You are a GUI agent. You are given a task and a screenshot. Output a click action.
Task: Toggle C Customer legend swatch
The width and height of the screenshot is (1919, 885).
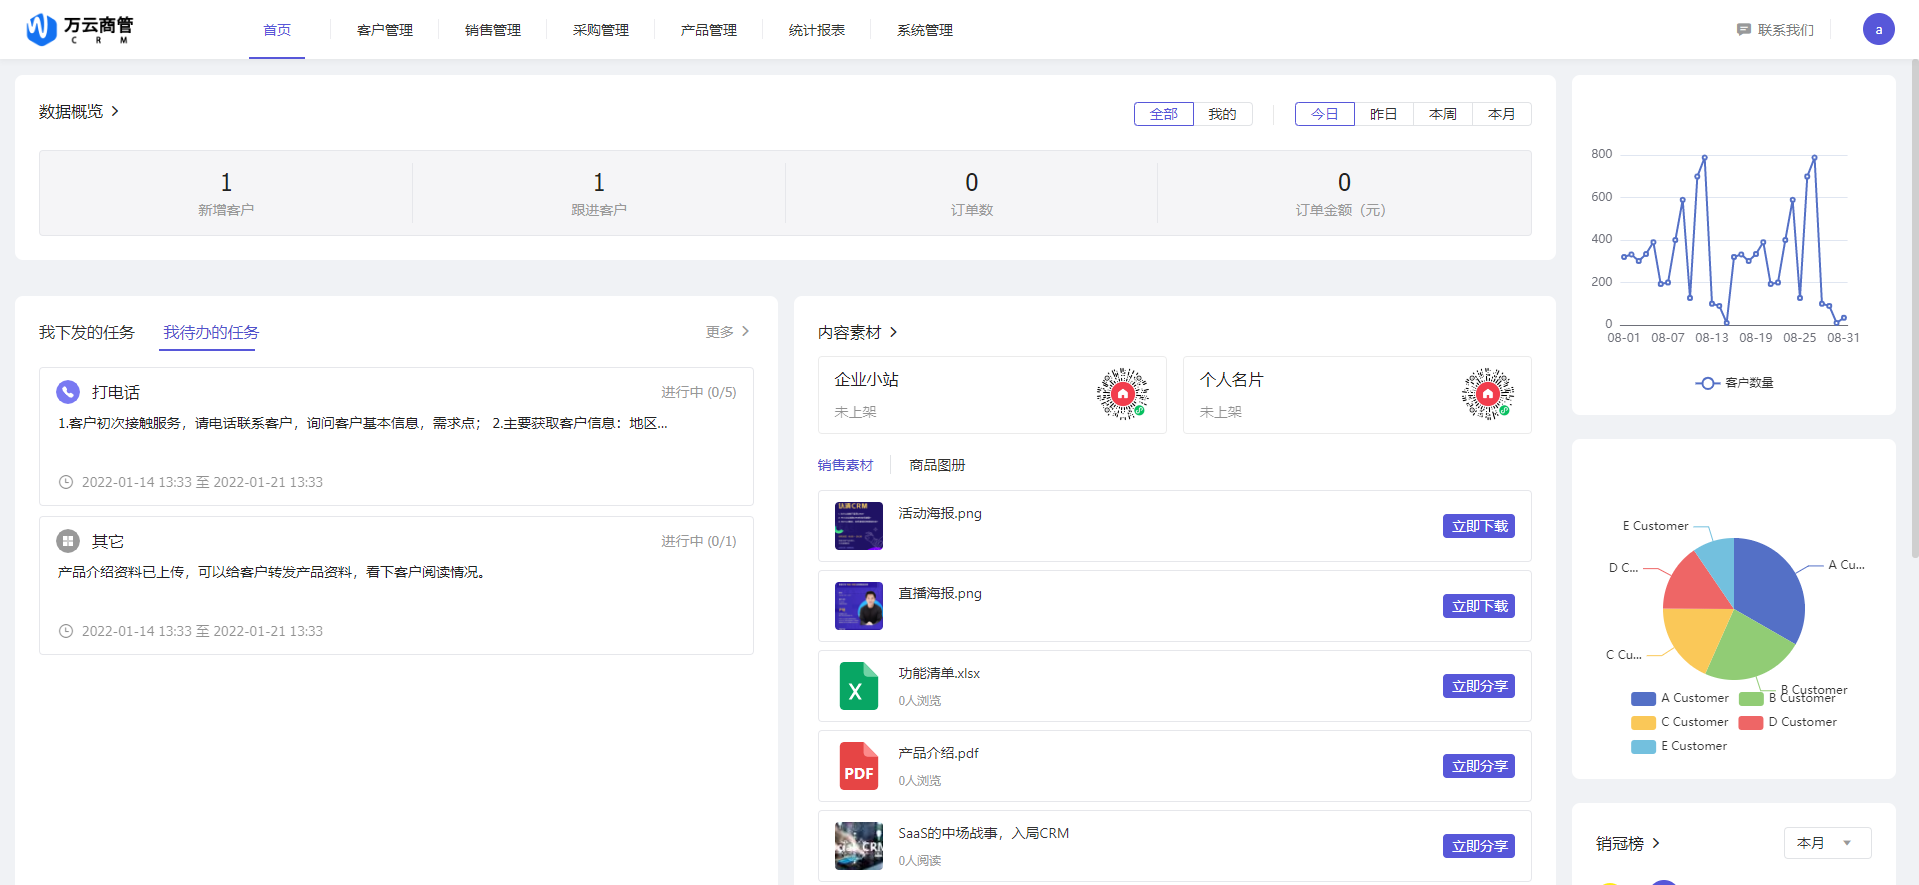click(x=1643, y=723)
